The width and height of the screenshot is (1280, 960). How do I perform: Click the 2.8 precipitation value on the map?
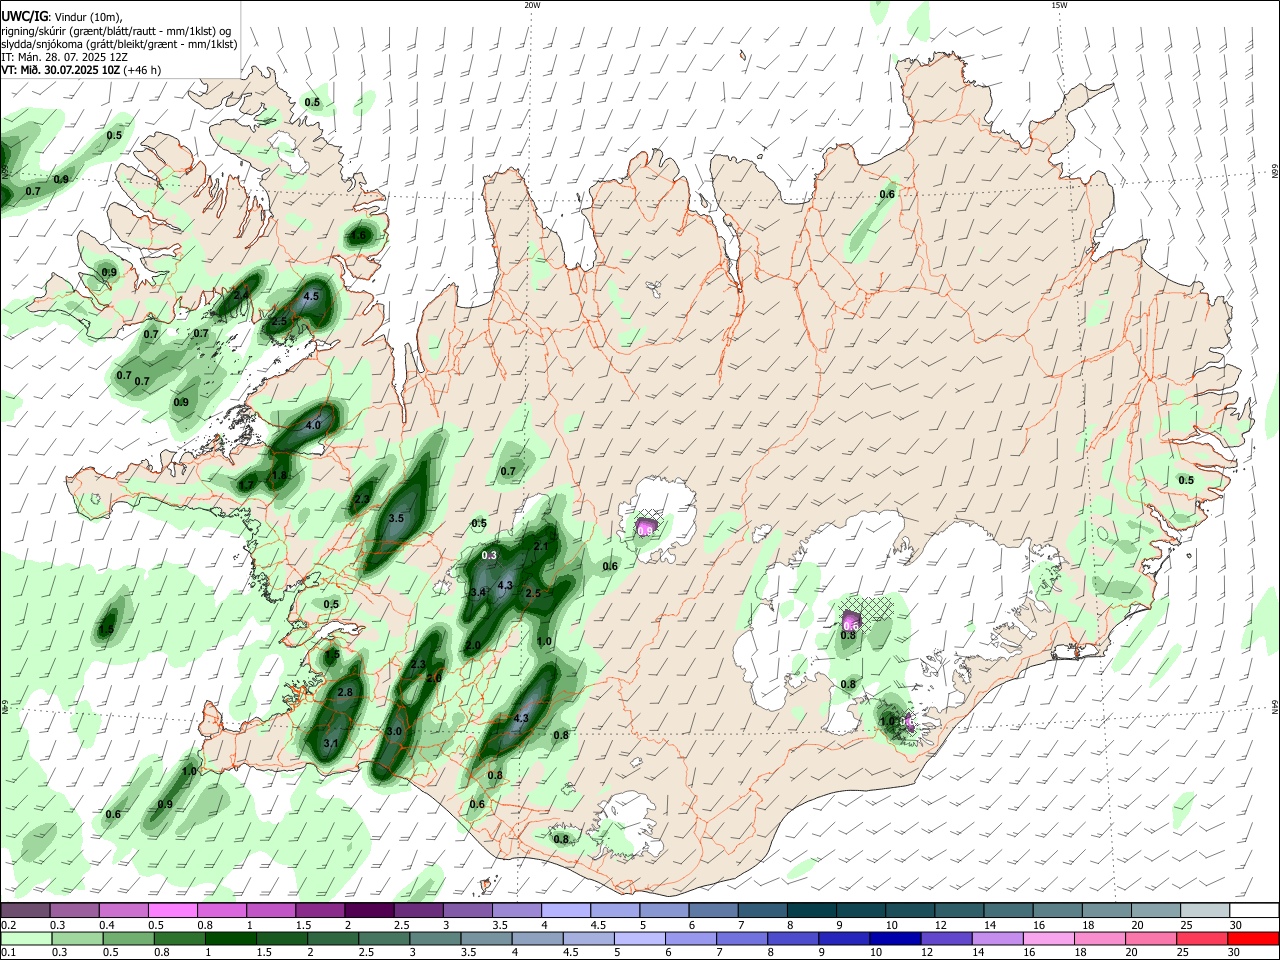(x=346, y=692)
